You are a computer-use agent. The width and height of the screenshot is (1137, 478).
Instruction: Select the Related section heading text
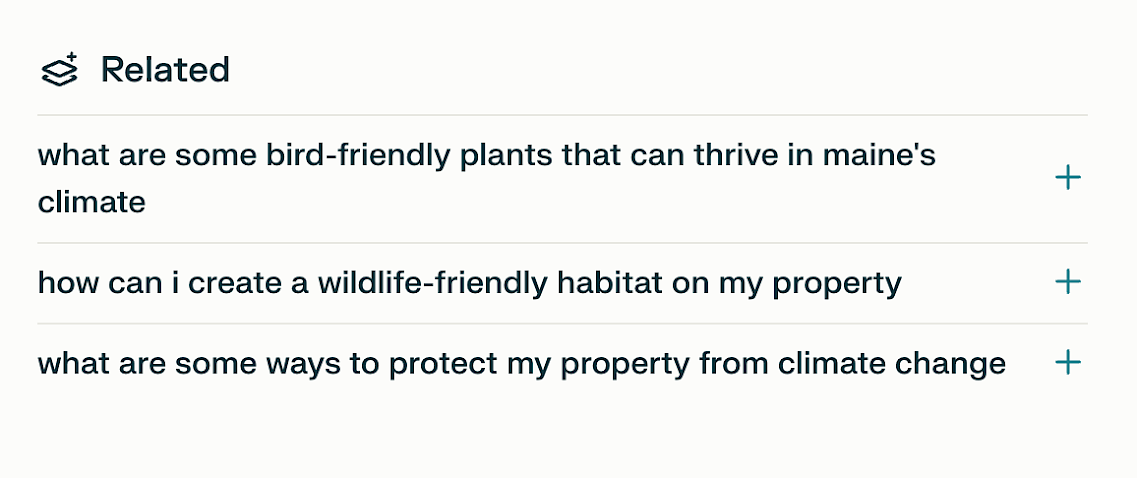point(166,70)
